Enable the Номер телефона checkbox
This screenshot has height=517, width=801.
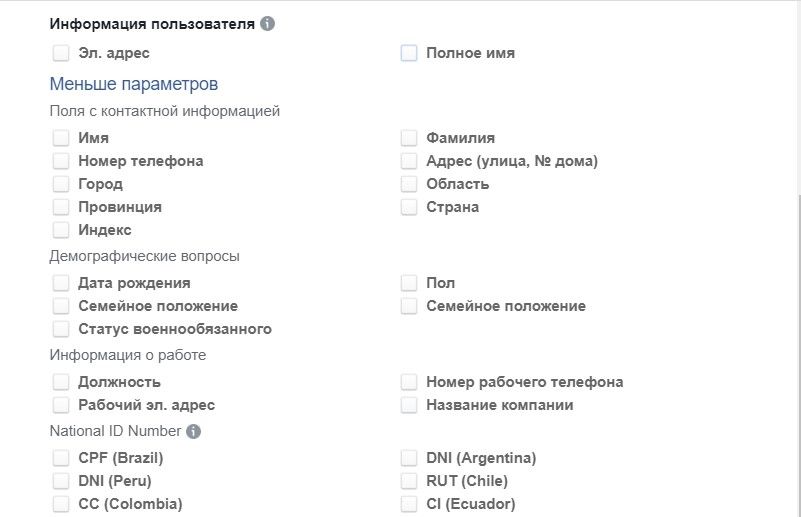point(61,160)
